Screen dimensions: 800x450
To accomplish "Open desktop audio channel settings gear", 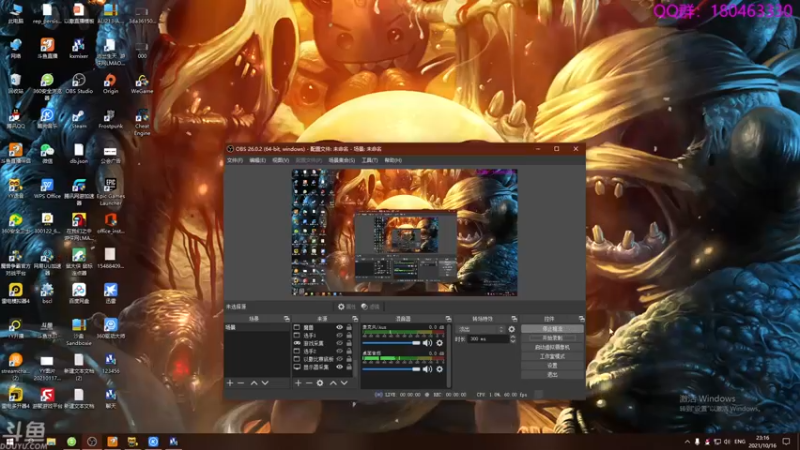I will [x=439, y=369].
